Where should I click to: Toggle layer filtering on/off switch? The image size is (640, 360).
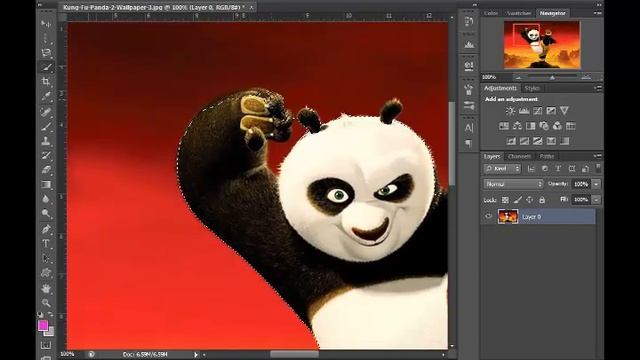point(598,168)
